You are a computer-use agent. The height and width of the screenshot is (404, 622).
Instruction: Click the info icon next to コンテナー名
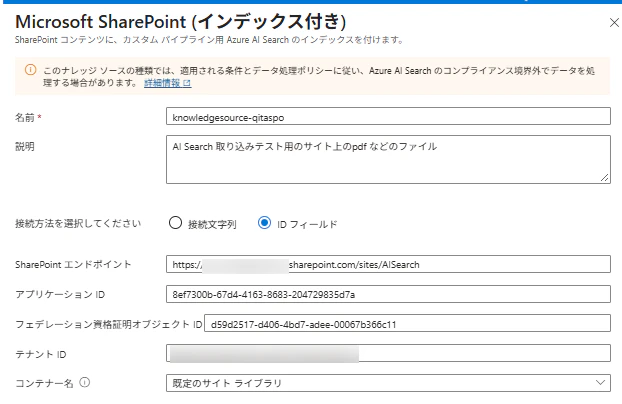tap(84, 382)
